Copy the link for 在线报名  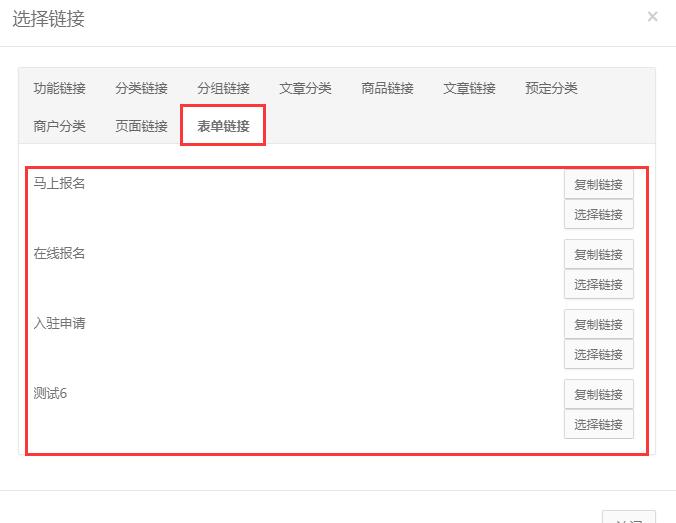pos(598,254)
